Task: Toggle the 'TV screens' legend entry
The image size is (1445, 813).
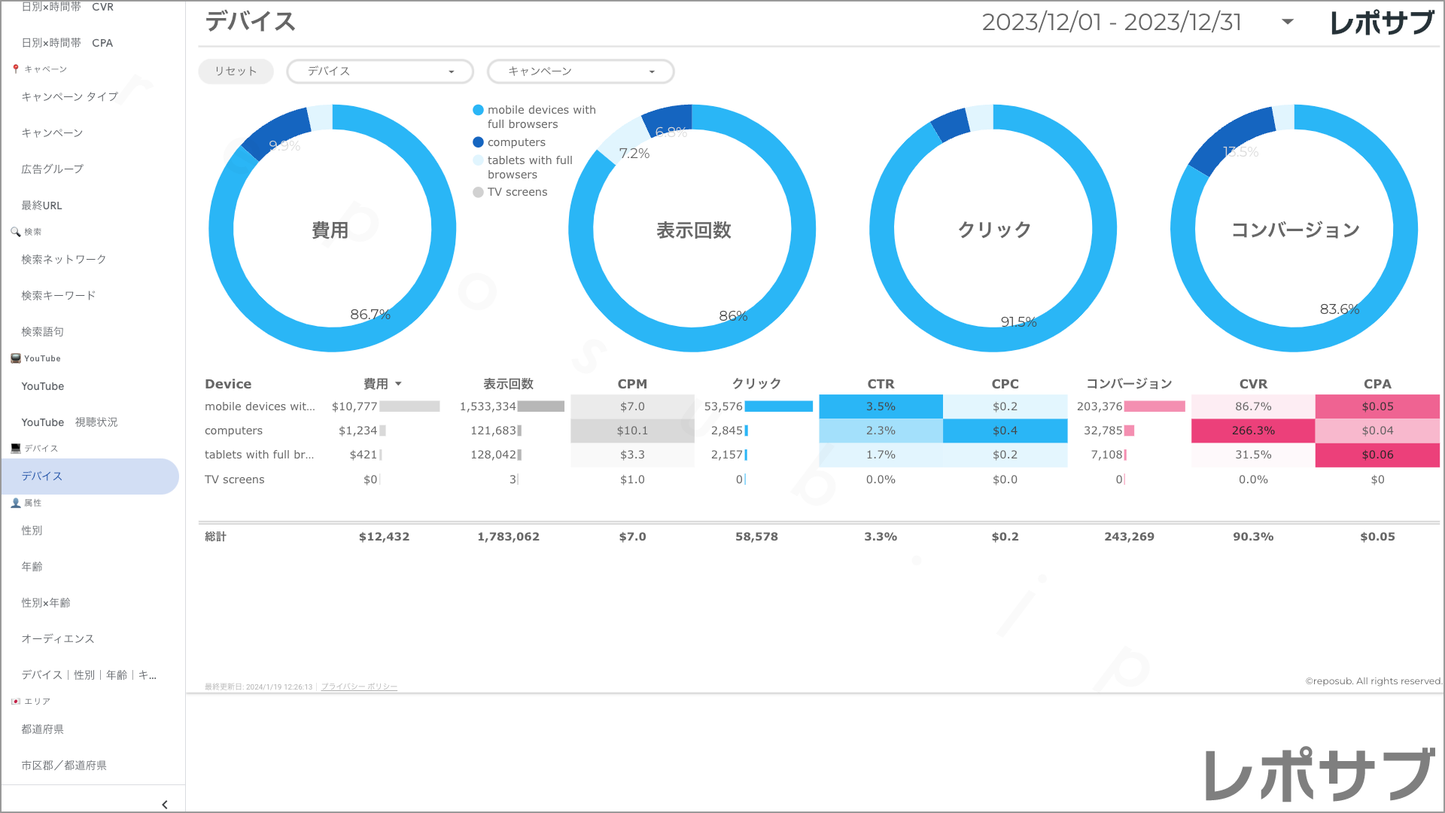Action: click(516, 192)
